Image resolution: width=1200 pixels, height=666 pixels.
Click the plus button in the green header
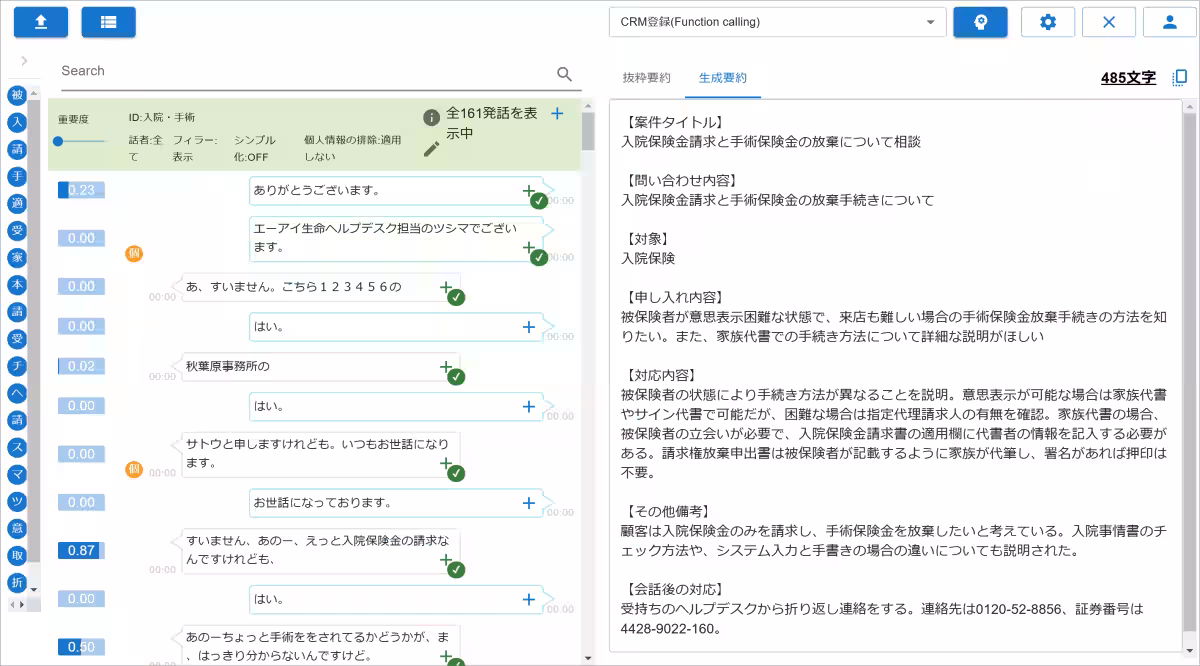557,113
